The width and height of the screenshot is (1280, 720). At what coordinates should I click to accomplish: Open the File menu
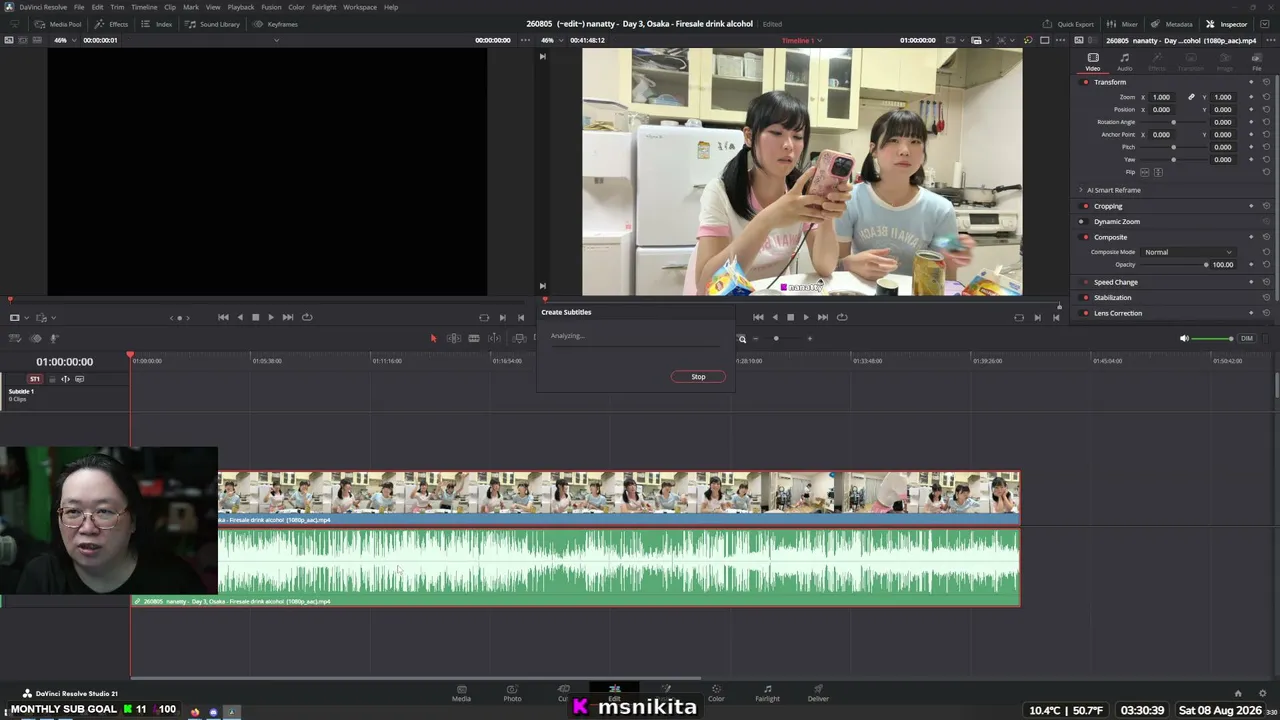(79, 7)
